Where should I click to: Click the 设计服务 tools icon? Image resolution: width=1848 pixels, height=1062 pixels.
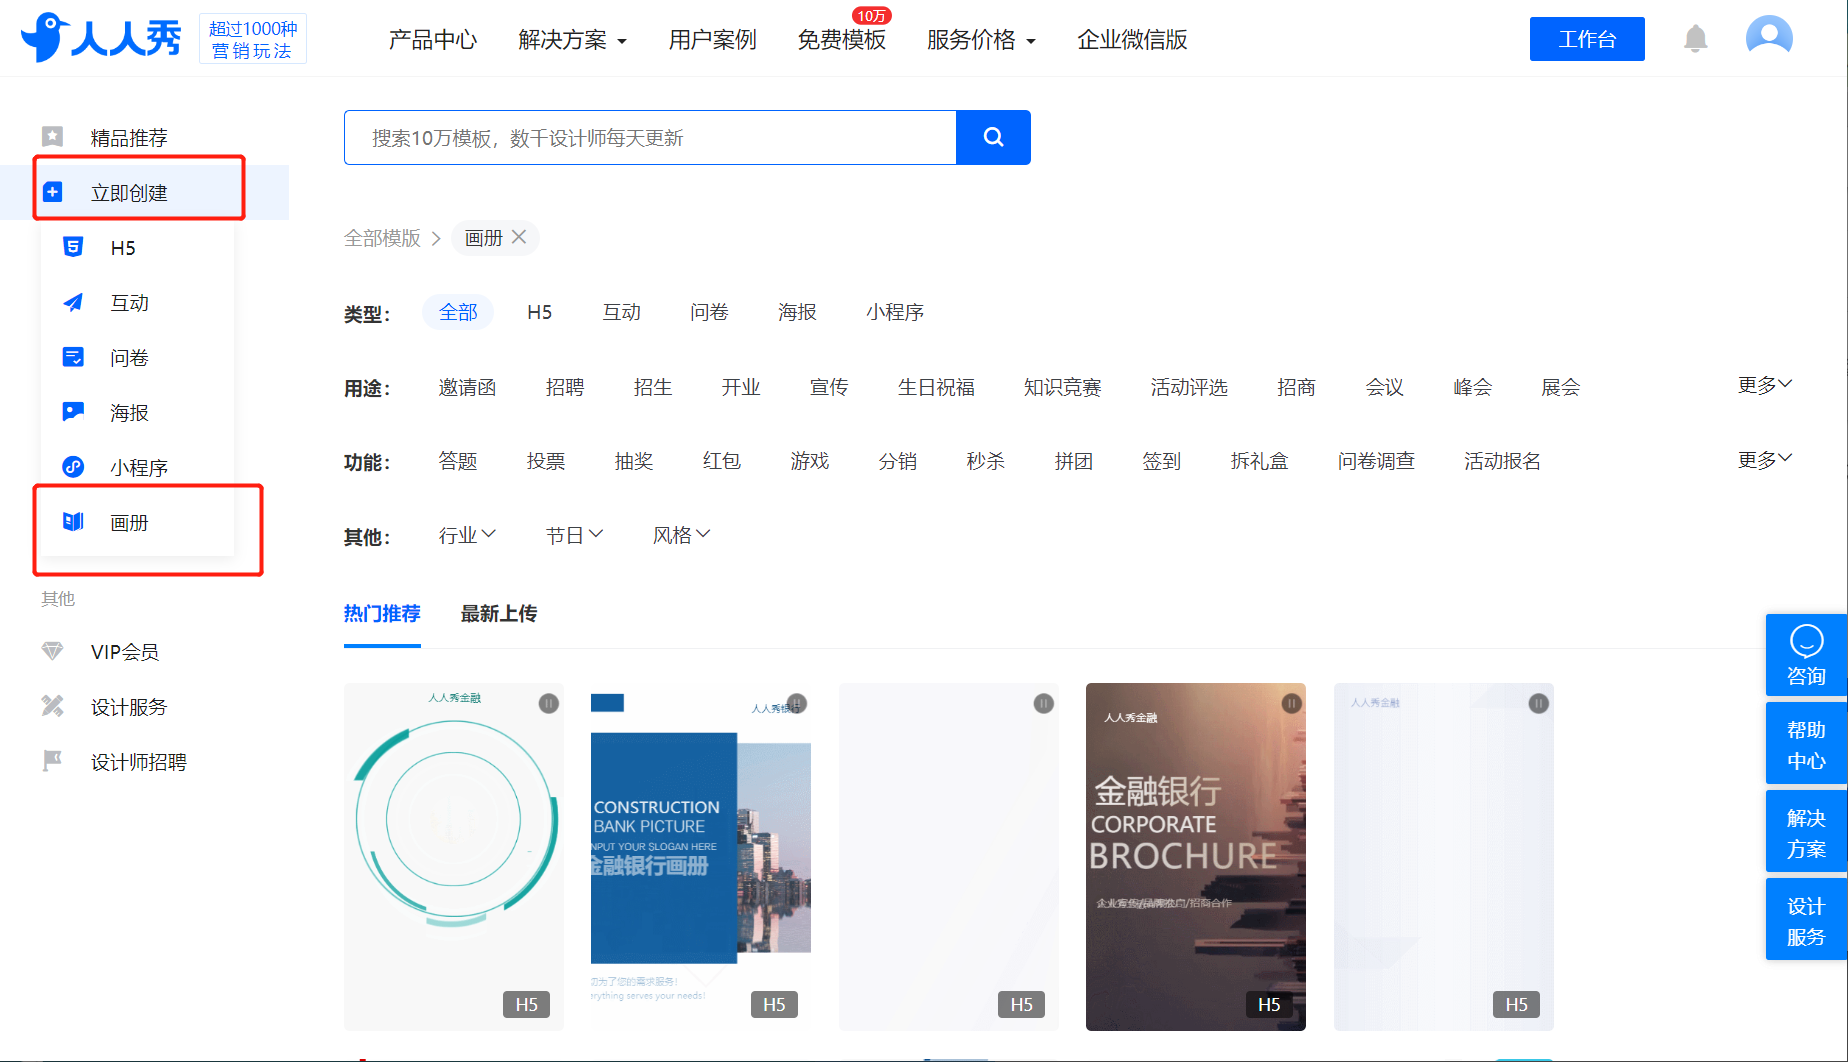click(x=53, y=706)
